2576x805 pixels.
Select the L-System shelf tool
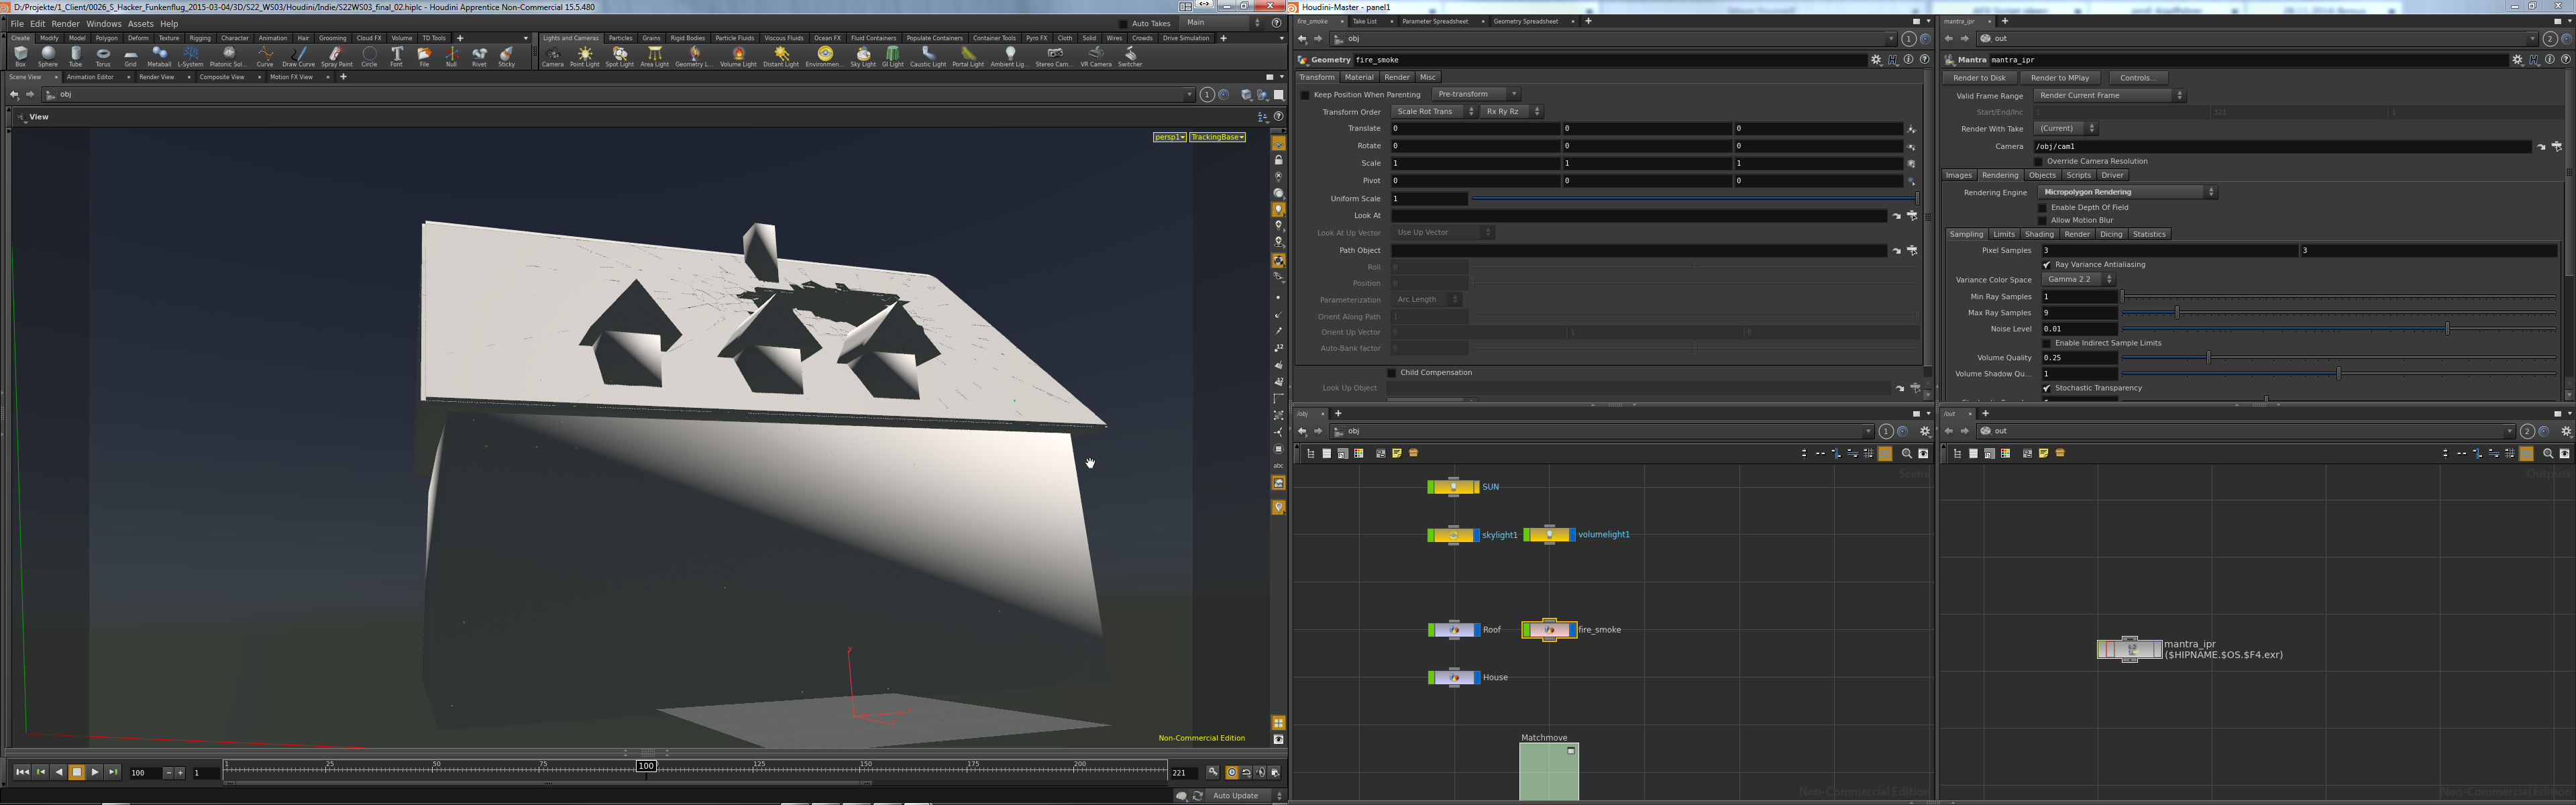[190, 56]
